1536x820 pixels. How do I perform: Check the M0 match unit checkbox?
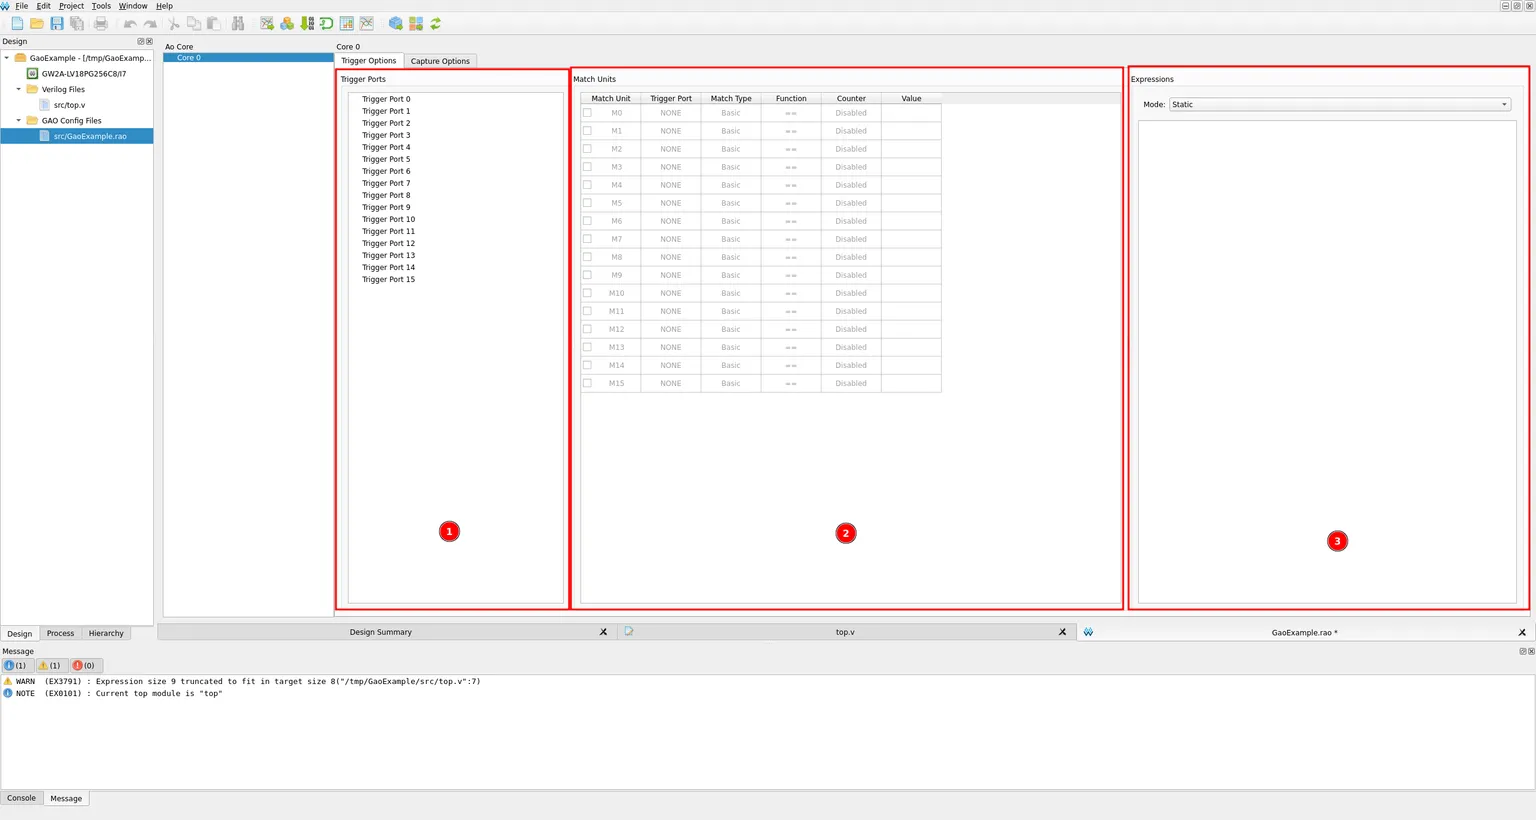[587, 113]
